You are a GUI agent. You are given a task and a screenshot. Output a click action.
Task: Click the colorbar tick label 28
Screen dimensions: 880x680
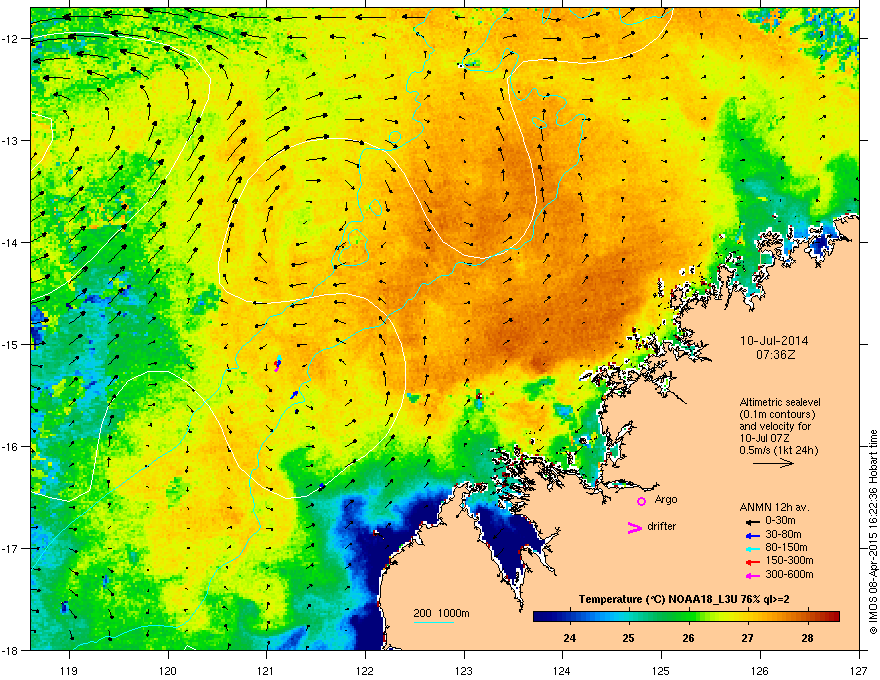pos(807,638)
